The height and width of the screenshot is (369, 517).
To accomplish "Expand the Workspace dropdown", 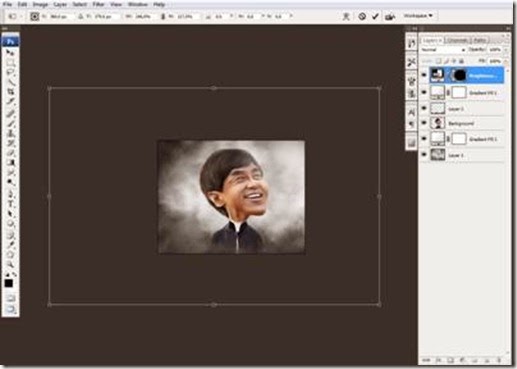I will (418, 16).
